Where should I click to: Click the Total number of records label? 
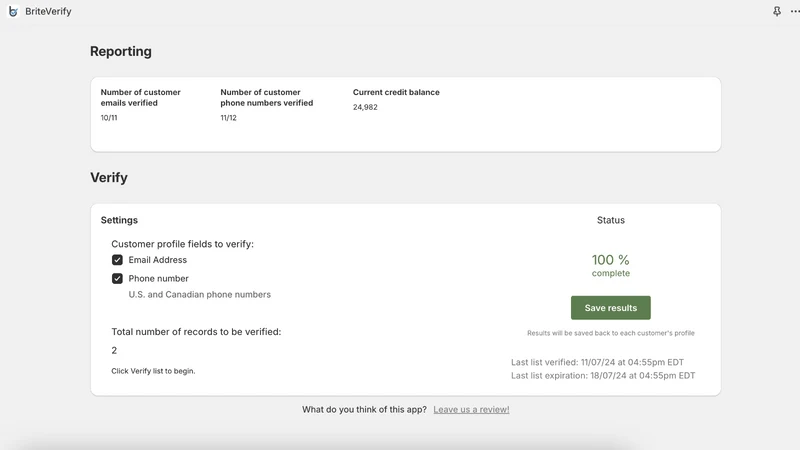[x=196, y=332]
